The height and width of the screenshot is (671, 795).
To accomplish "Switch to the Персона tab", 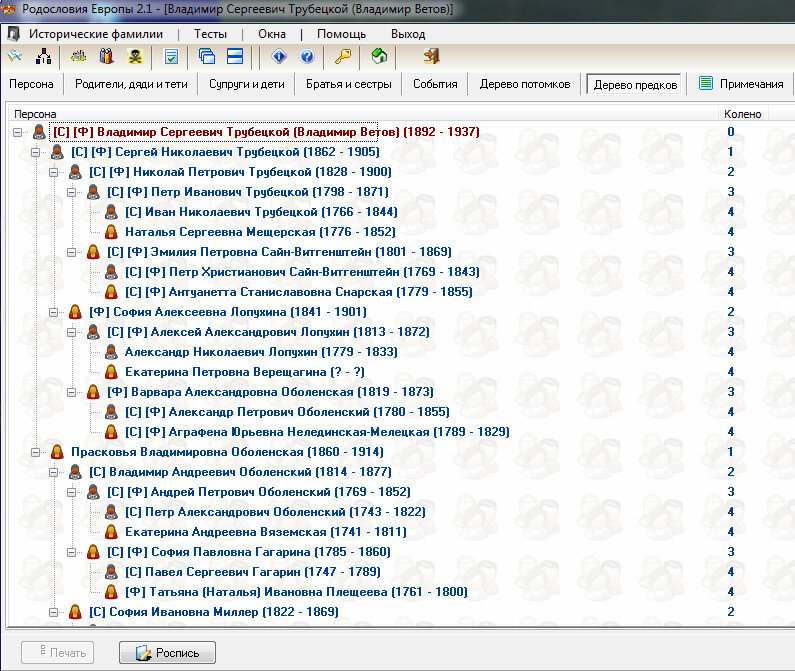I will [31, 84].
